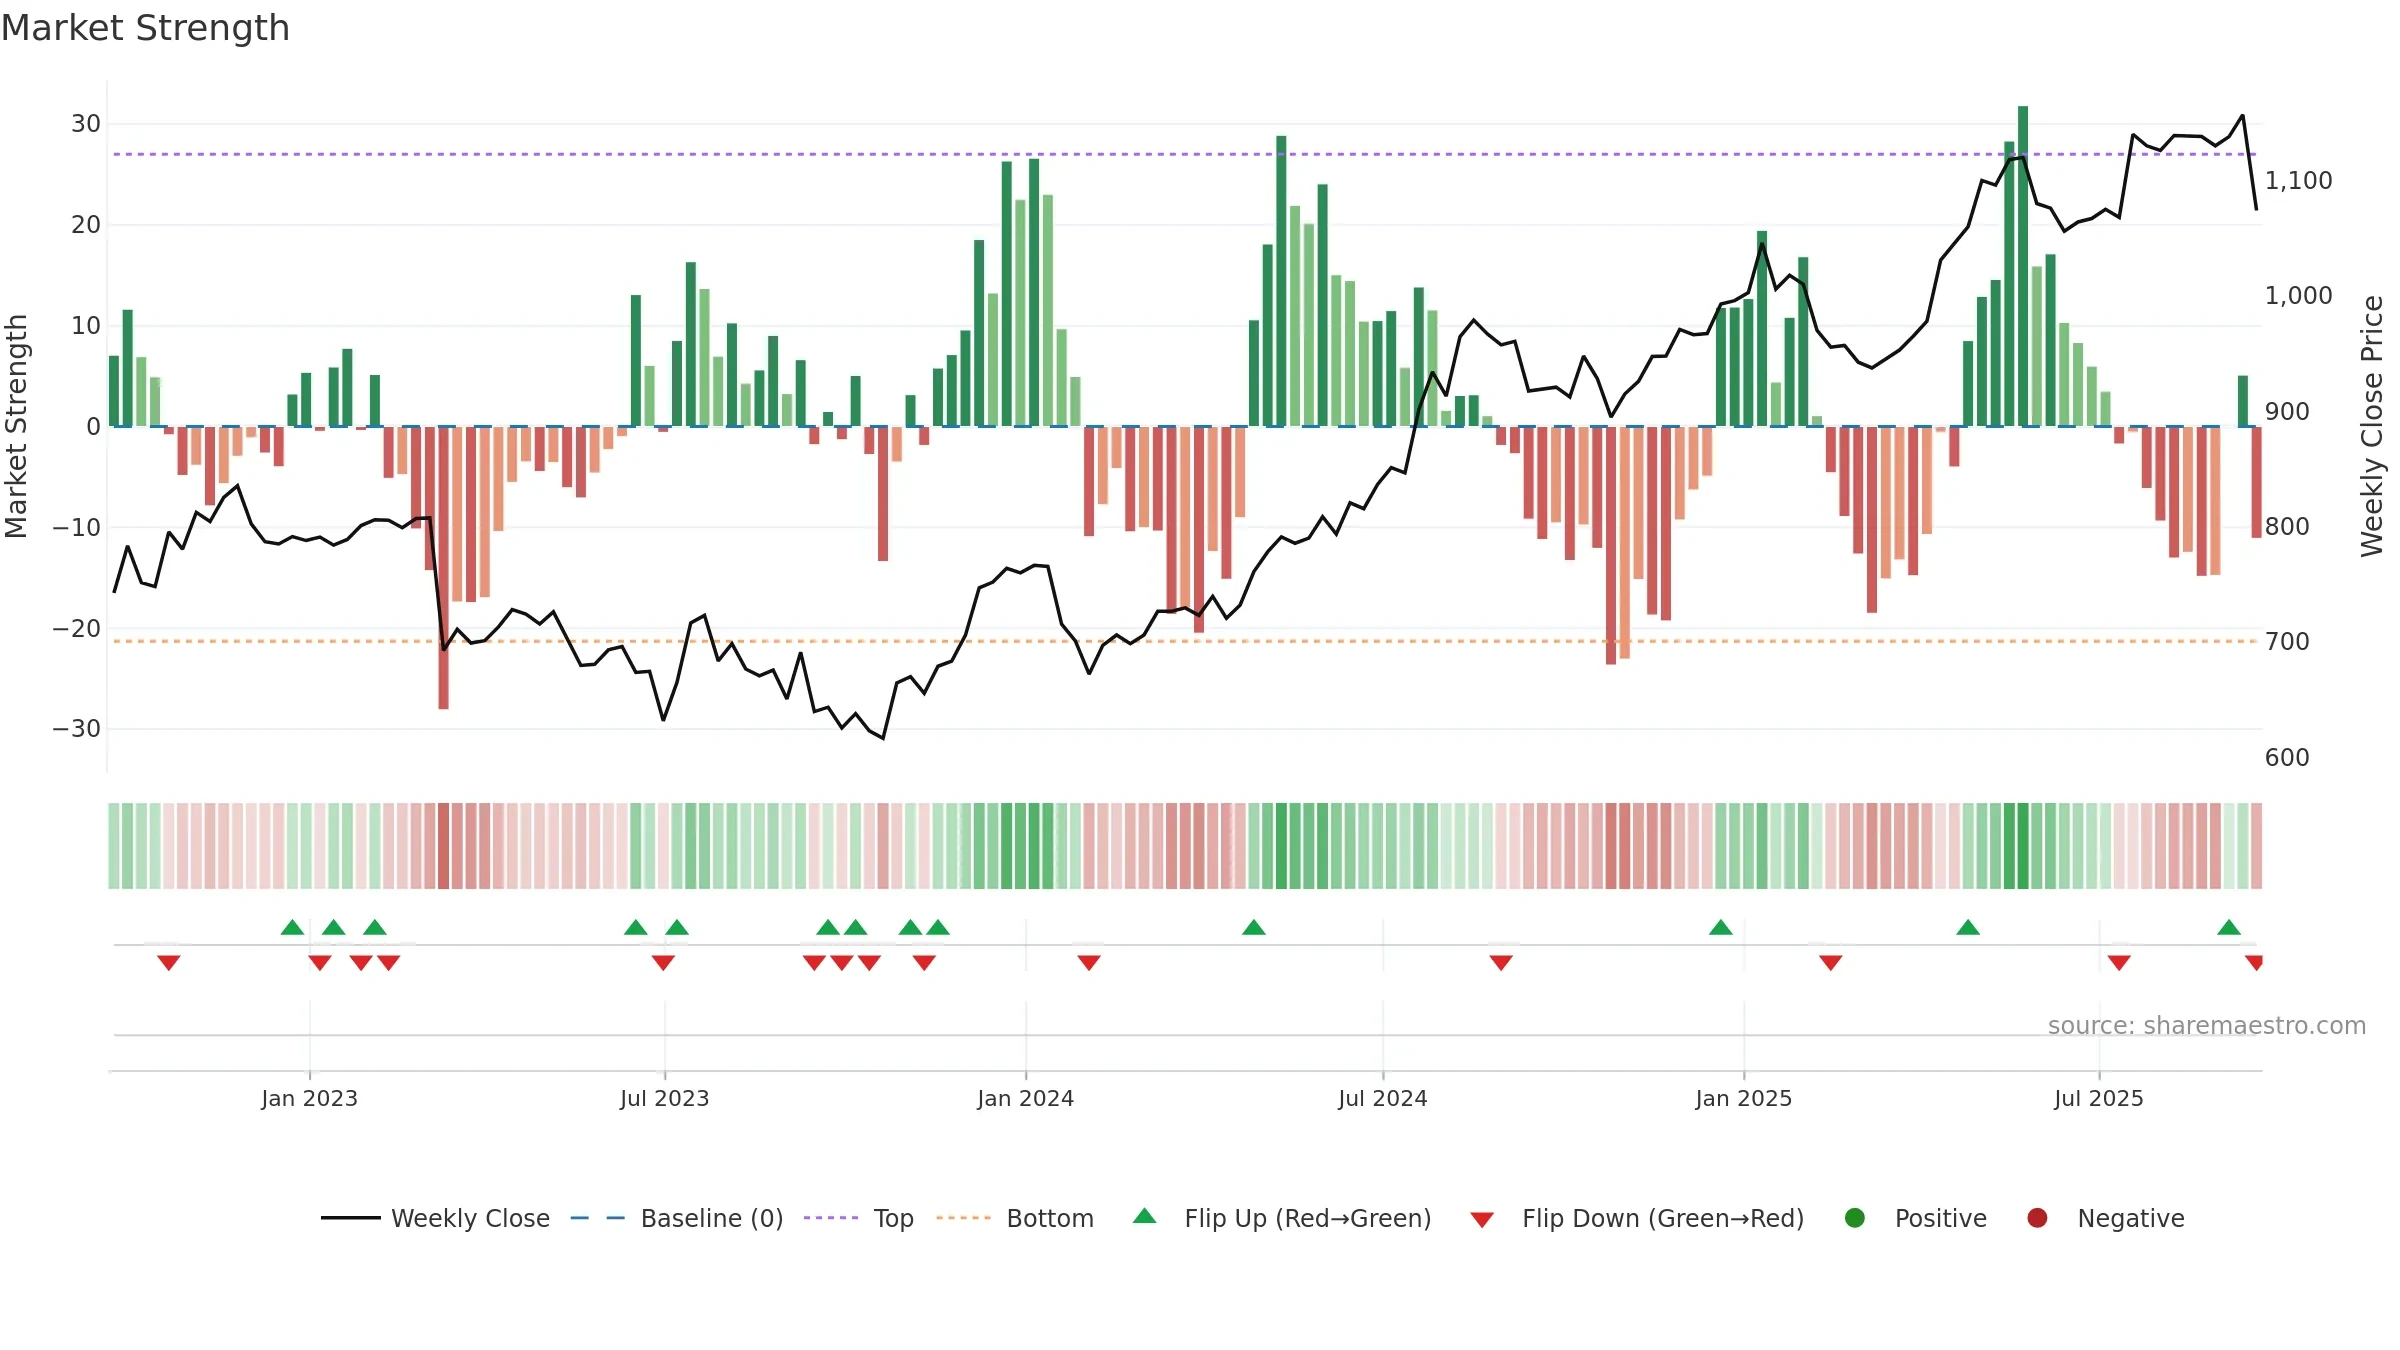The width and height of the screenshot is (2400, 1350).
Task: Click the red Flip Down triangle legend icon
Action: click(x=1482, y=1220)
